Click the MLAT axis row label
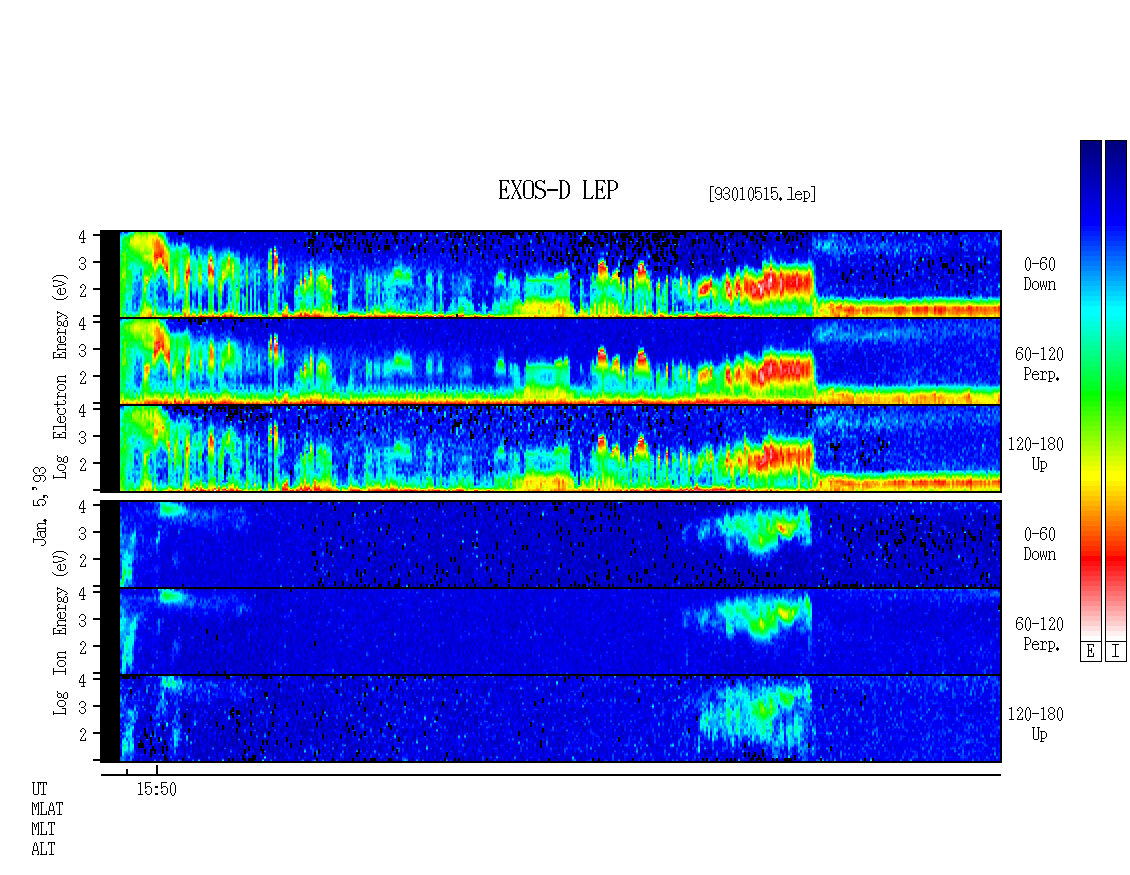 47,809
